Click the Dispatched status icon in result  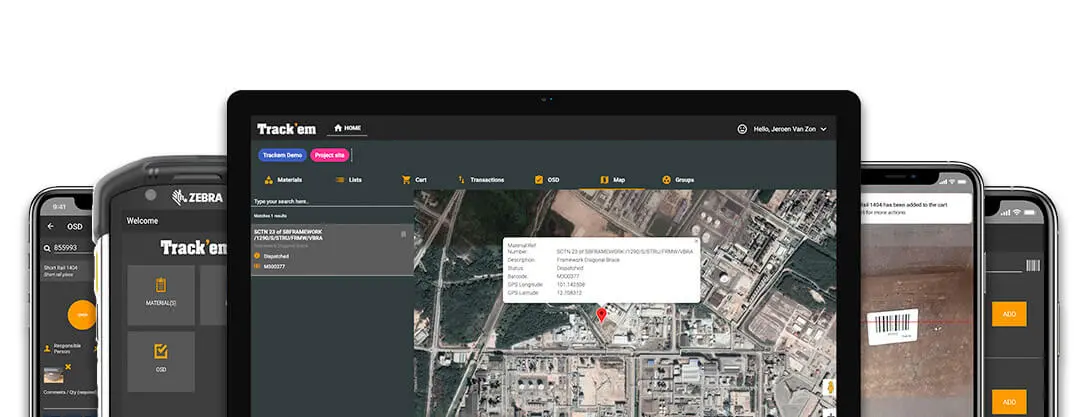coord(257,256)
